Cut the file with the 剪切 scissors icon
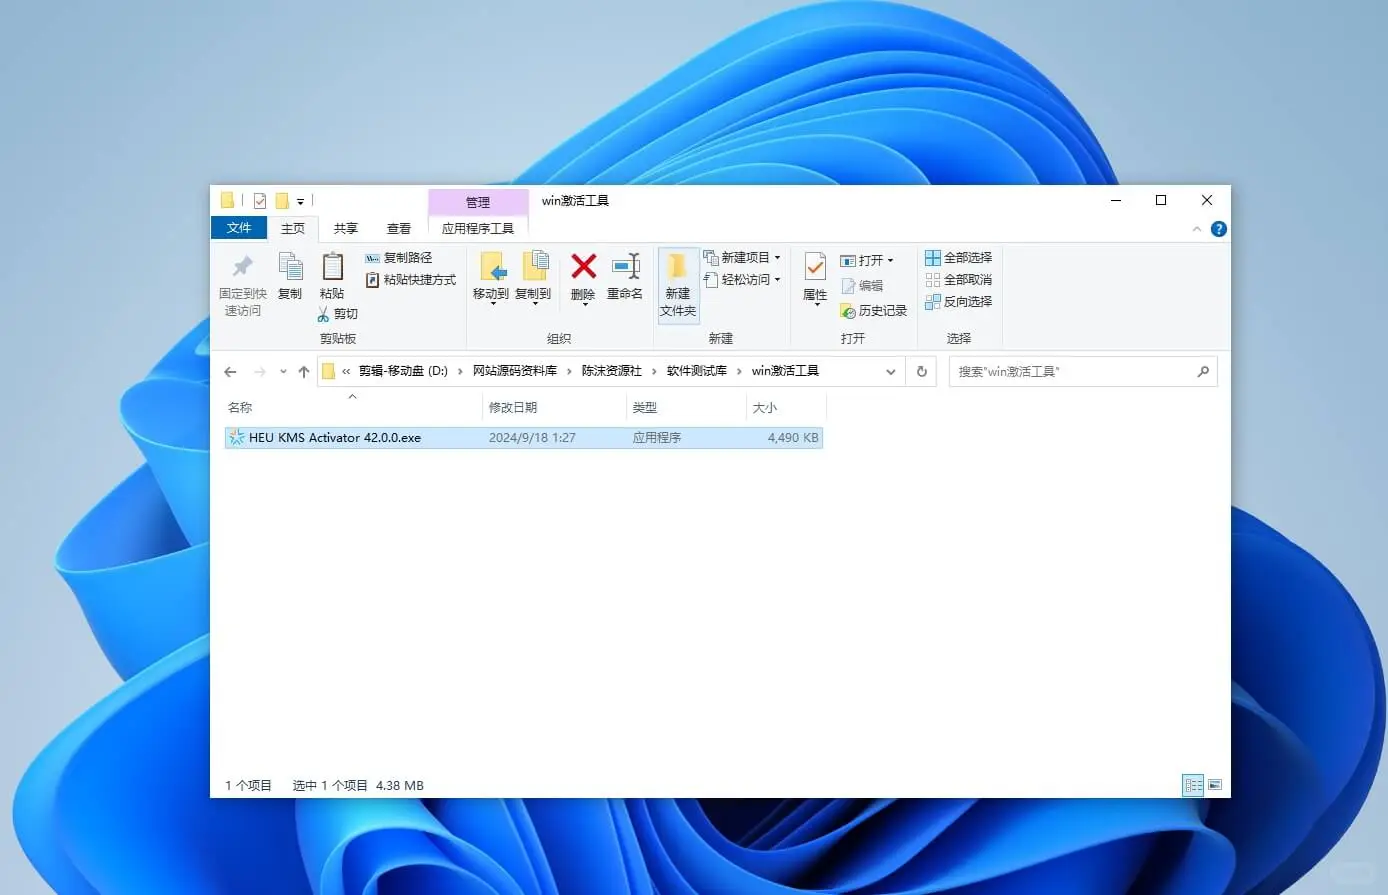The image size is (1388, 895). (x=325, y=313)
